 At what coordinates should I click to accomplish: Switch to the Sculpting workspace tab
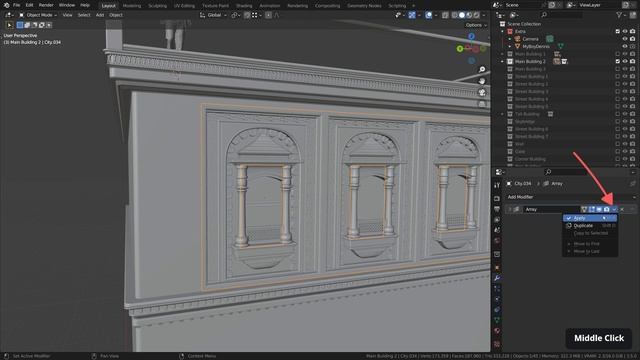coord(157,6)
